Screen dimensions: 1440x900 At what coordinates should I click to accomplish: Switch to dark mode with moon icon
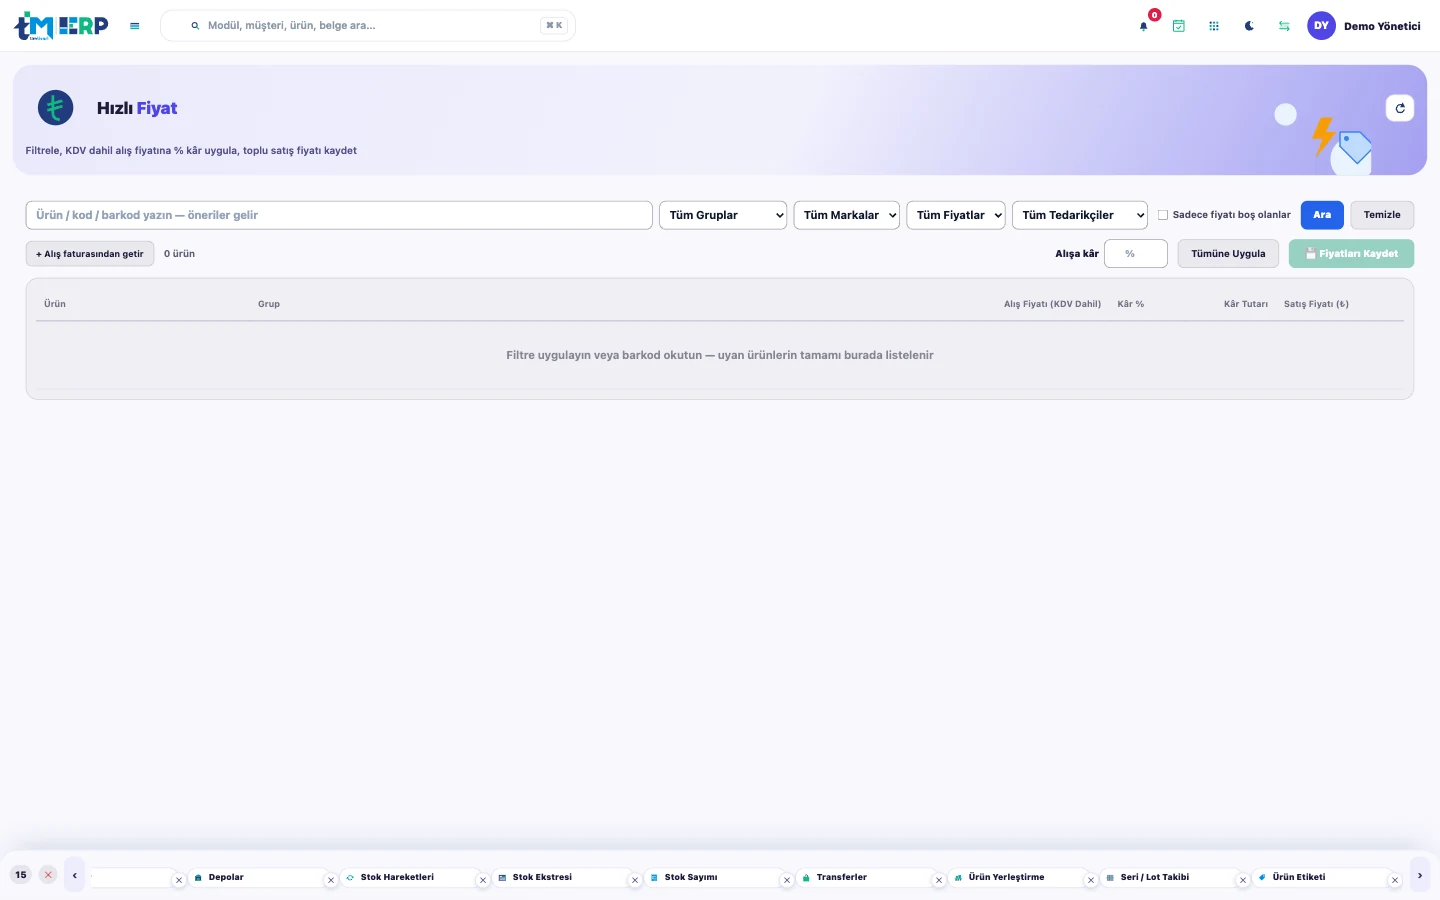click(x=1249, y=26)
